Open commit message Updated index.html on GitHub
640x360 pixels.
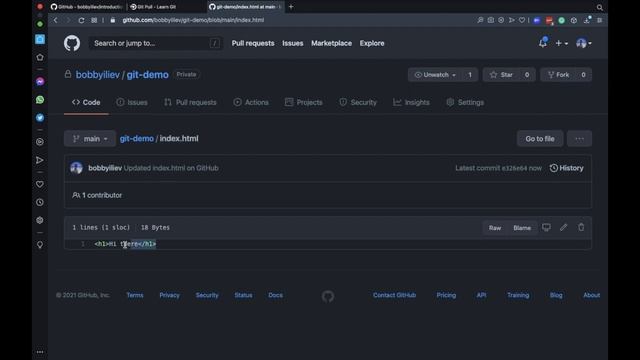point(171,168)
